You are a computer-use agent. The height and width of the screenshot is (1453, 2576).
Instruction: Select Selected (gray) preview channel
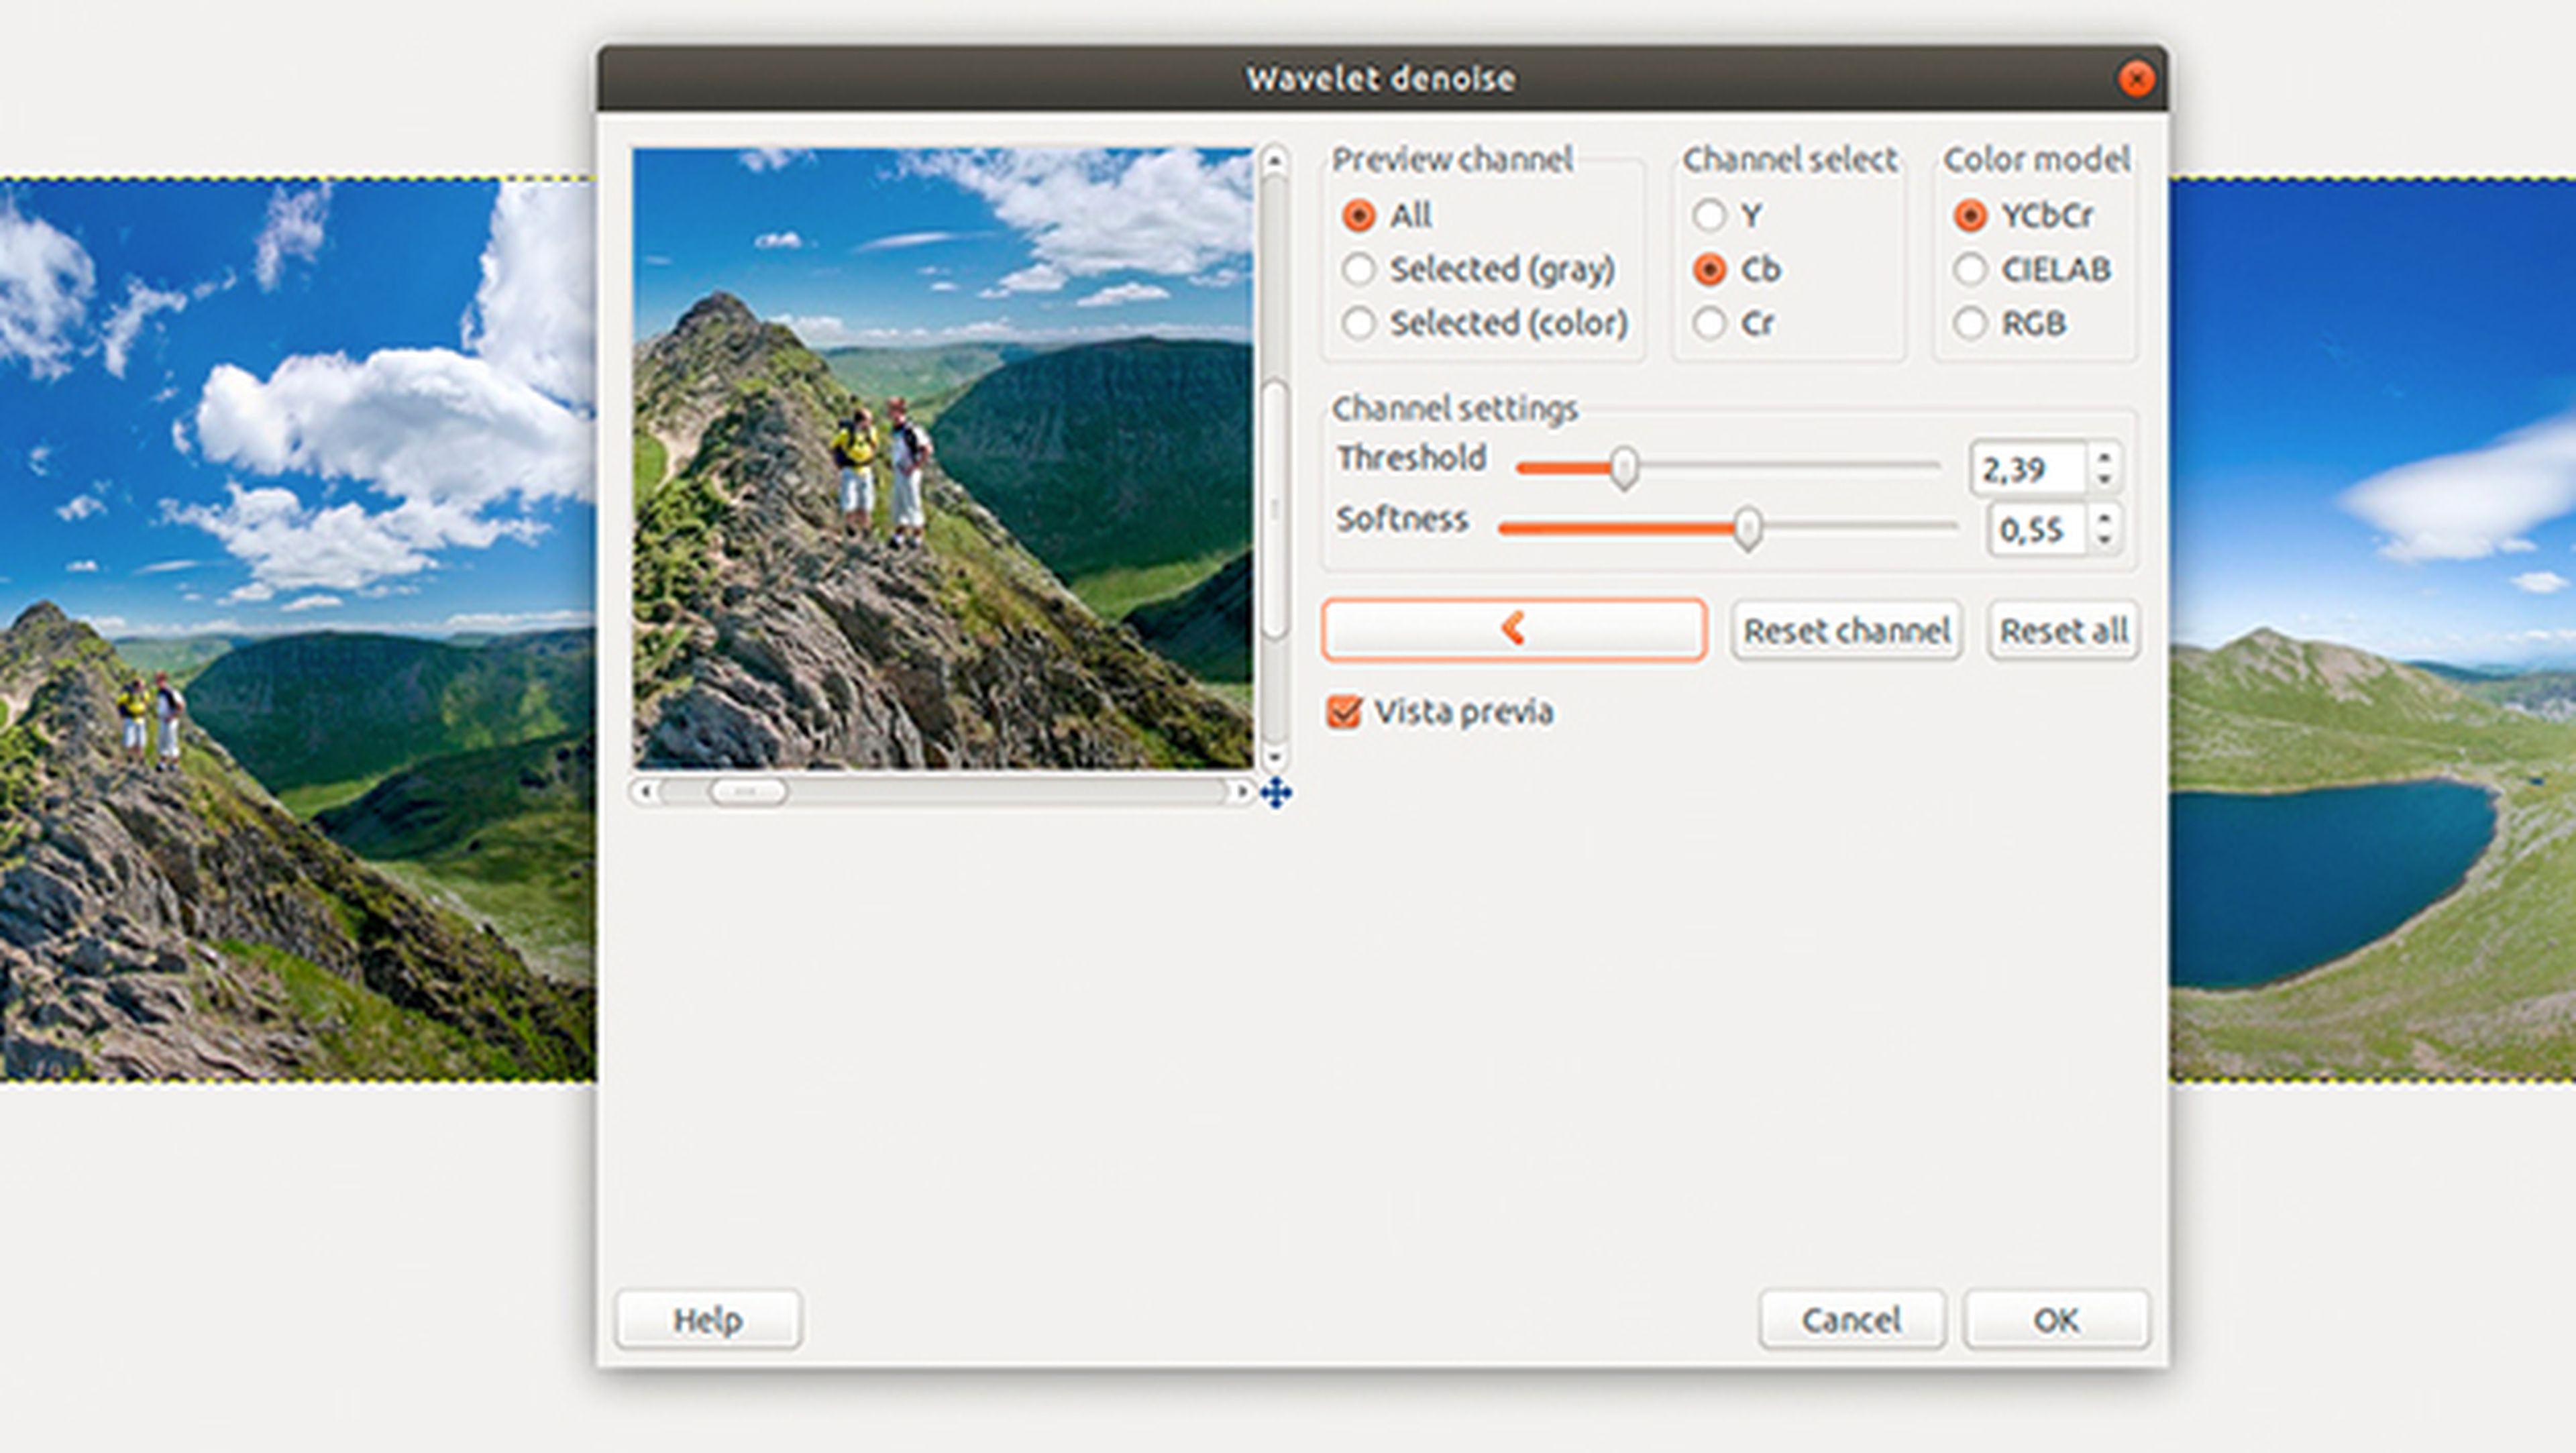click(x=1359, y=269)
